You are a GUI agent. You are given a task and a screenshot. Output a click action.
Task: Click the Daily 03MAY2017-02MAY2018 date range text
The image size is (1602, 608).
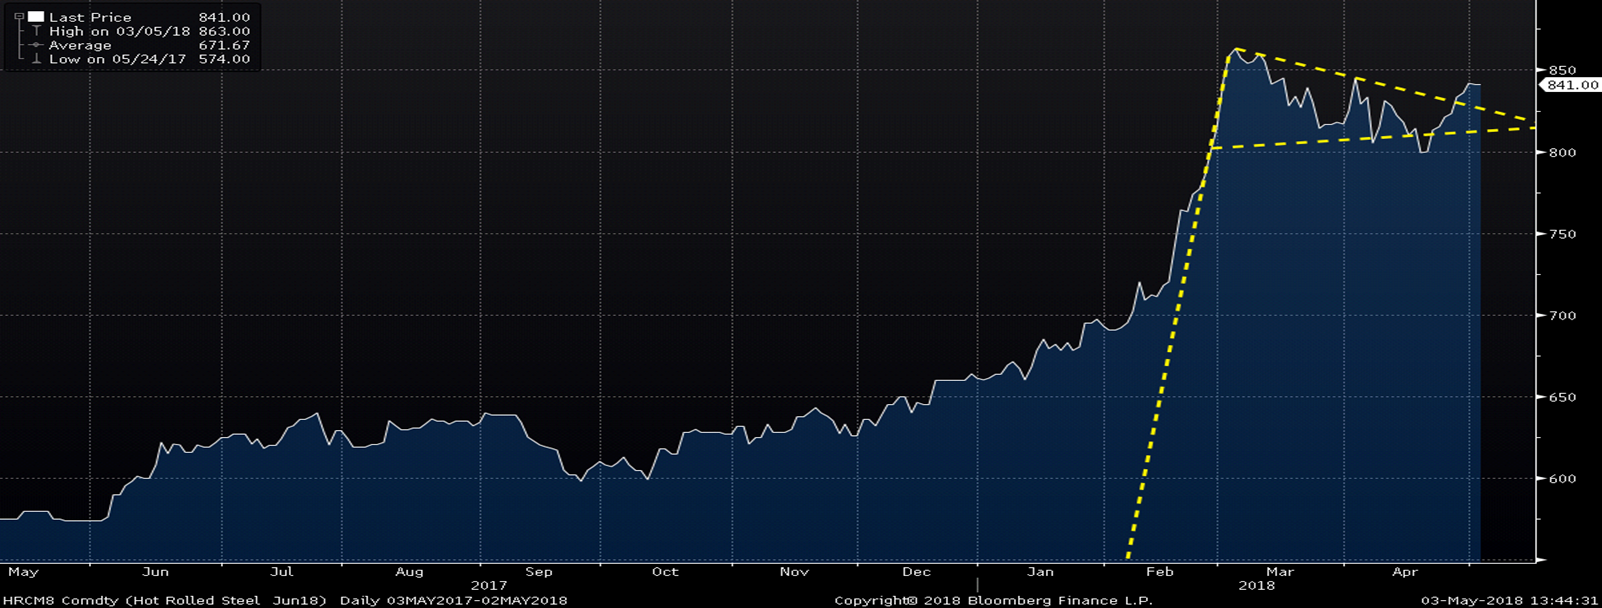[x=453, y=600]
